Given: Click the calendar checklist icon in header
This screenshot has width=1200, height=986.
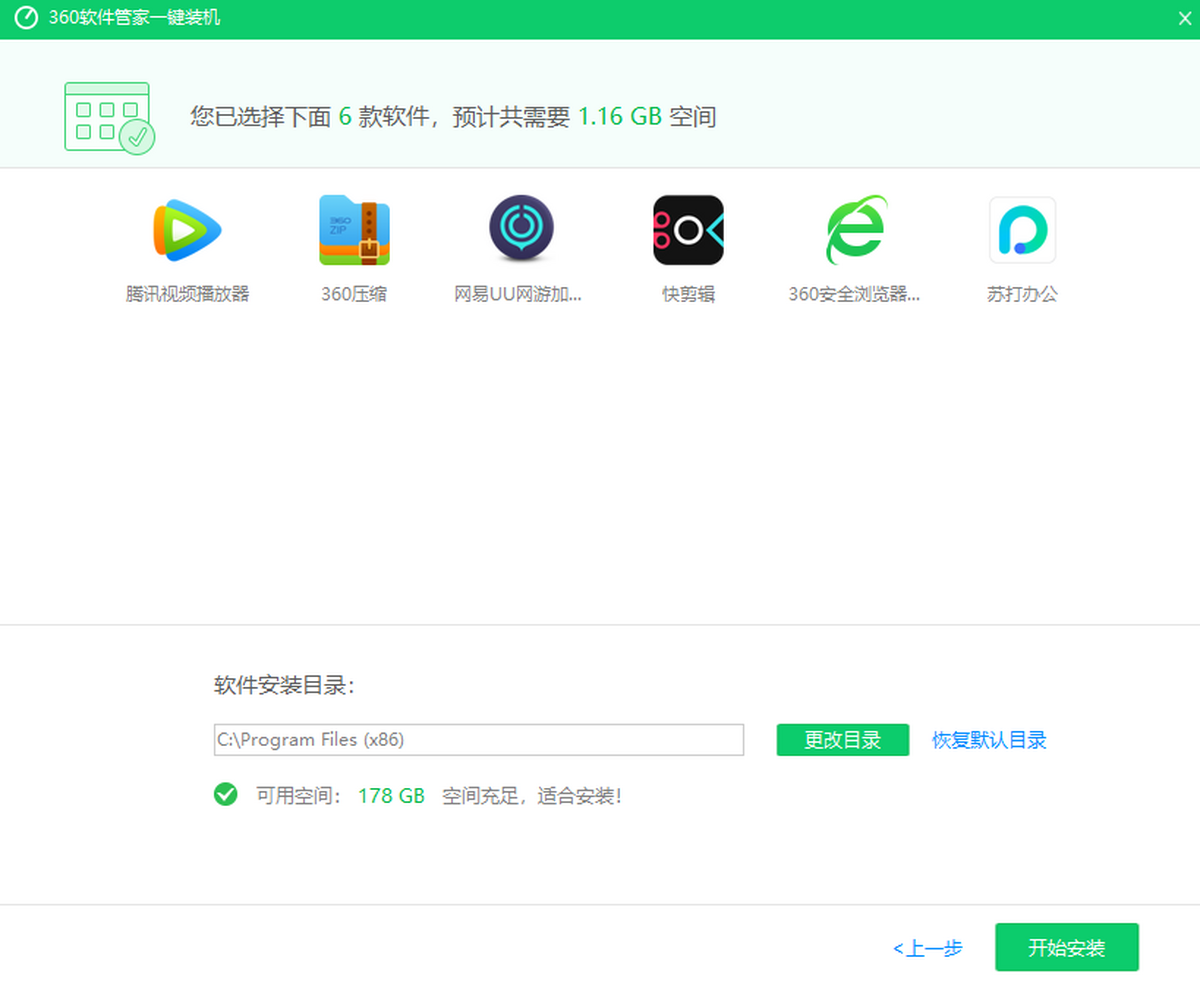Looking at the screenshot, I should (109, 118).
